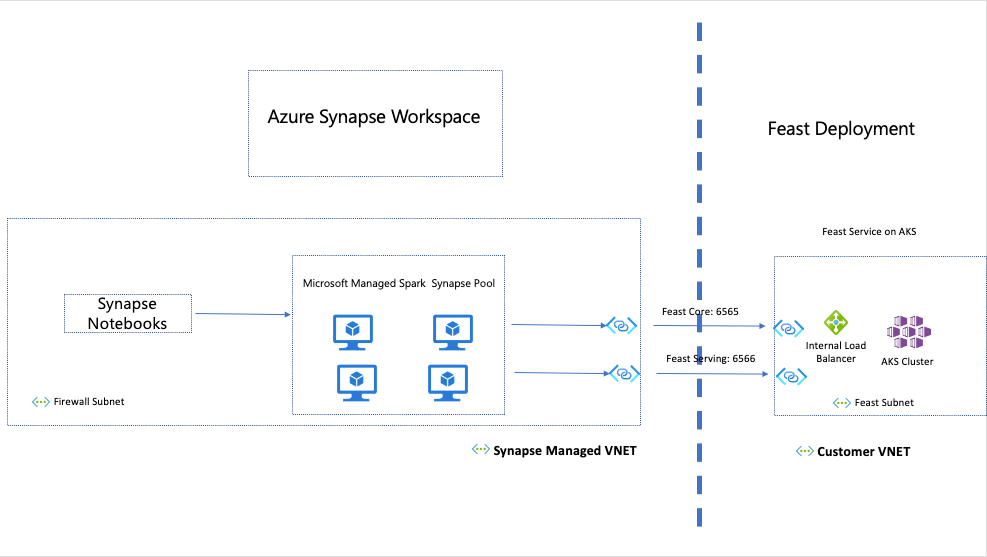The image size is (987, 557).
Task: Click the Firewall Subnet icon
Action: pos(41,402)
